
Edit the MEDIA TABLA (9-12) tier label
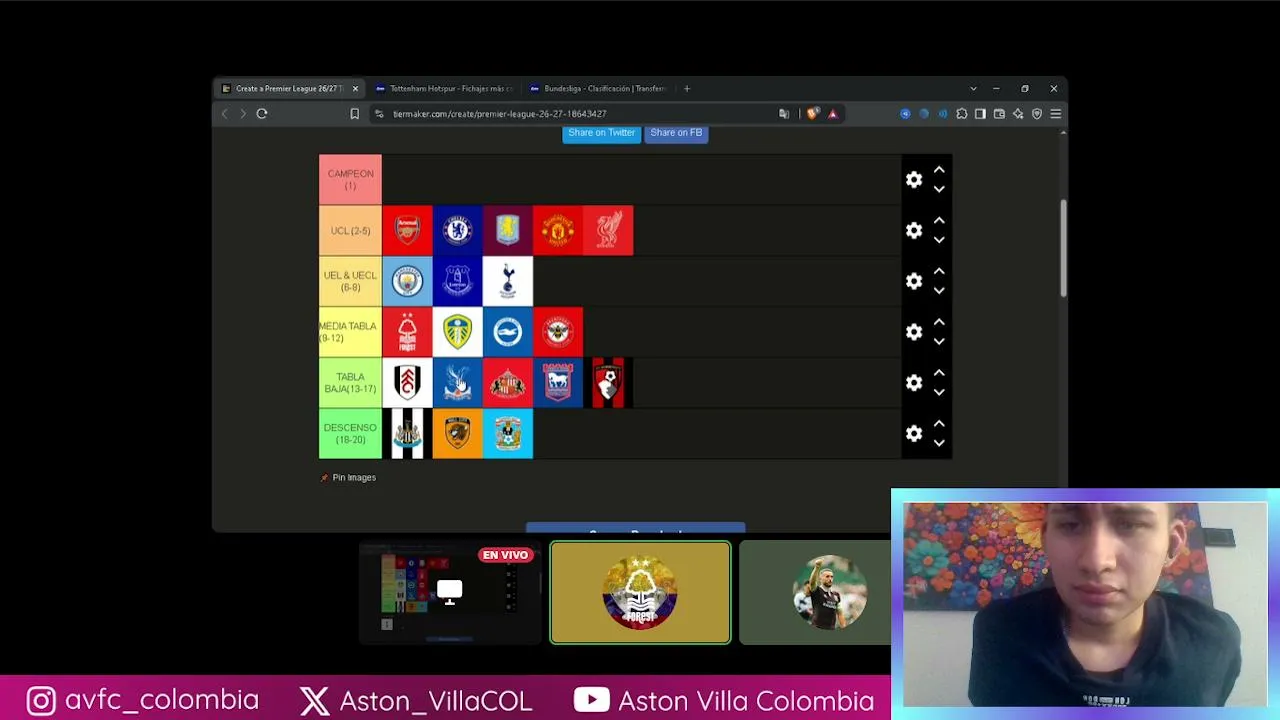coord(350,332)
